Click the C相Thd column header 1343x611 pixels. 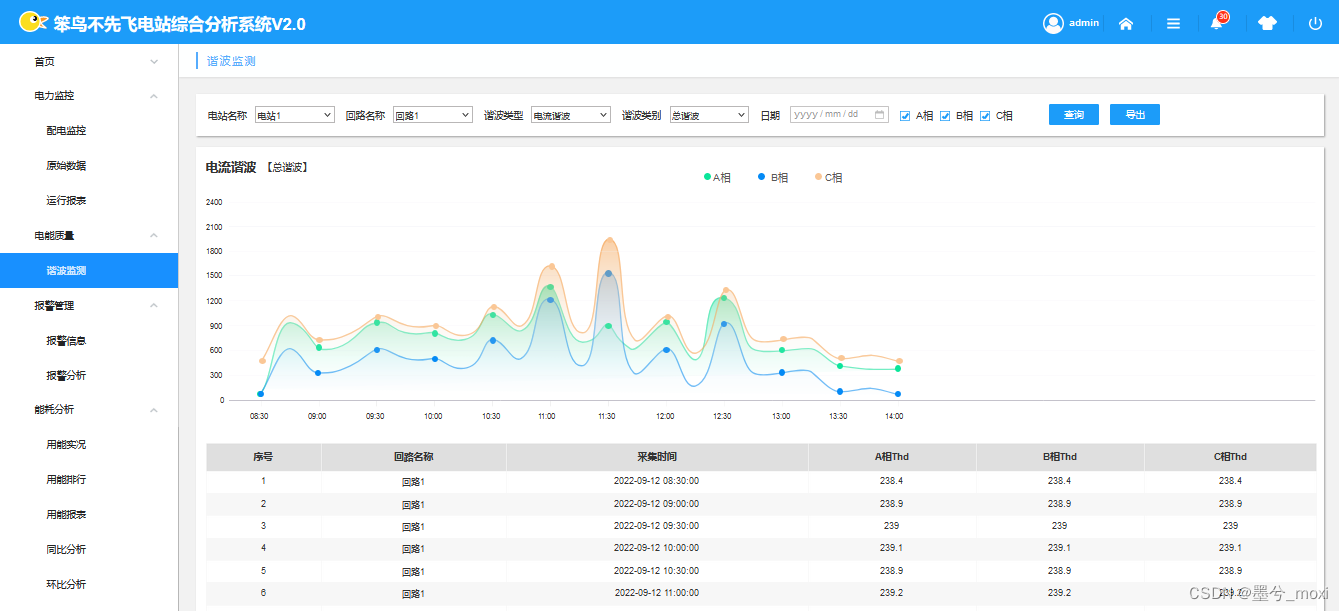tap(1230, 457)
